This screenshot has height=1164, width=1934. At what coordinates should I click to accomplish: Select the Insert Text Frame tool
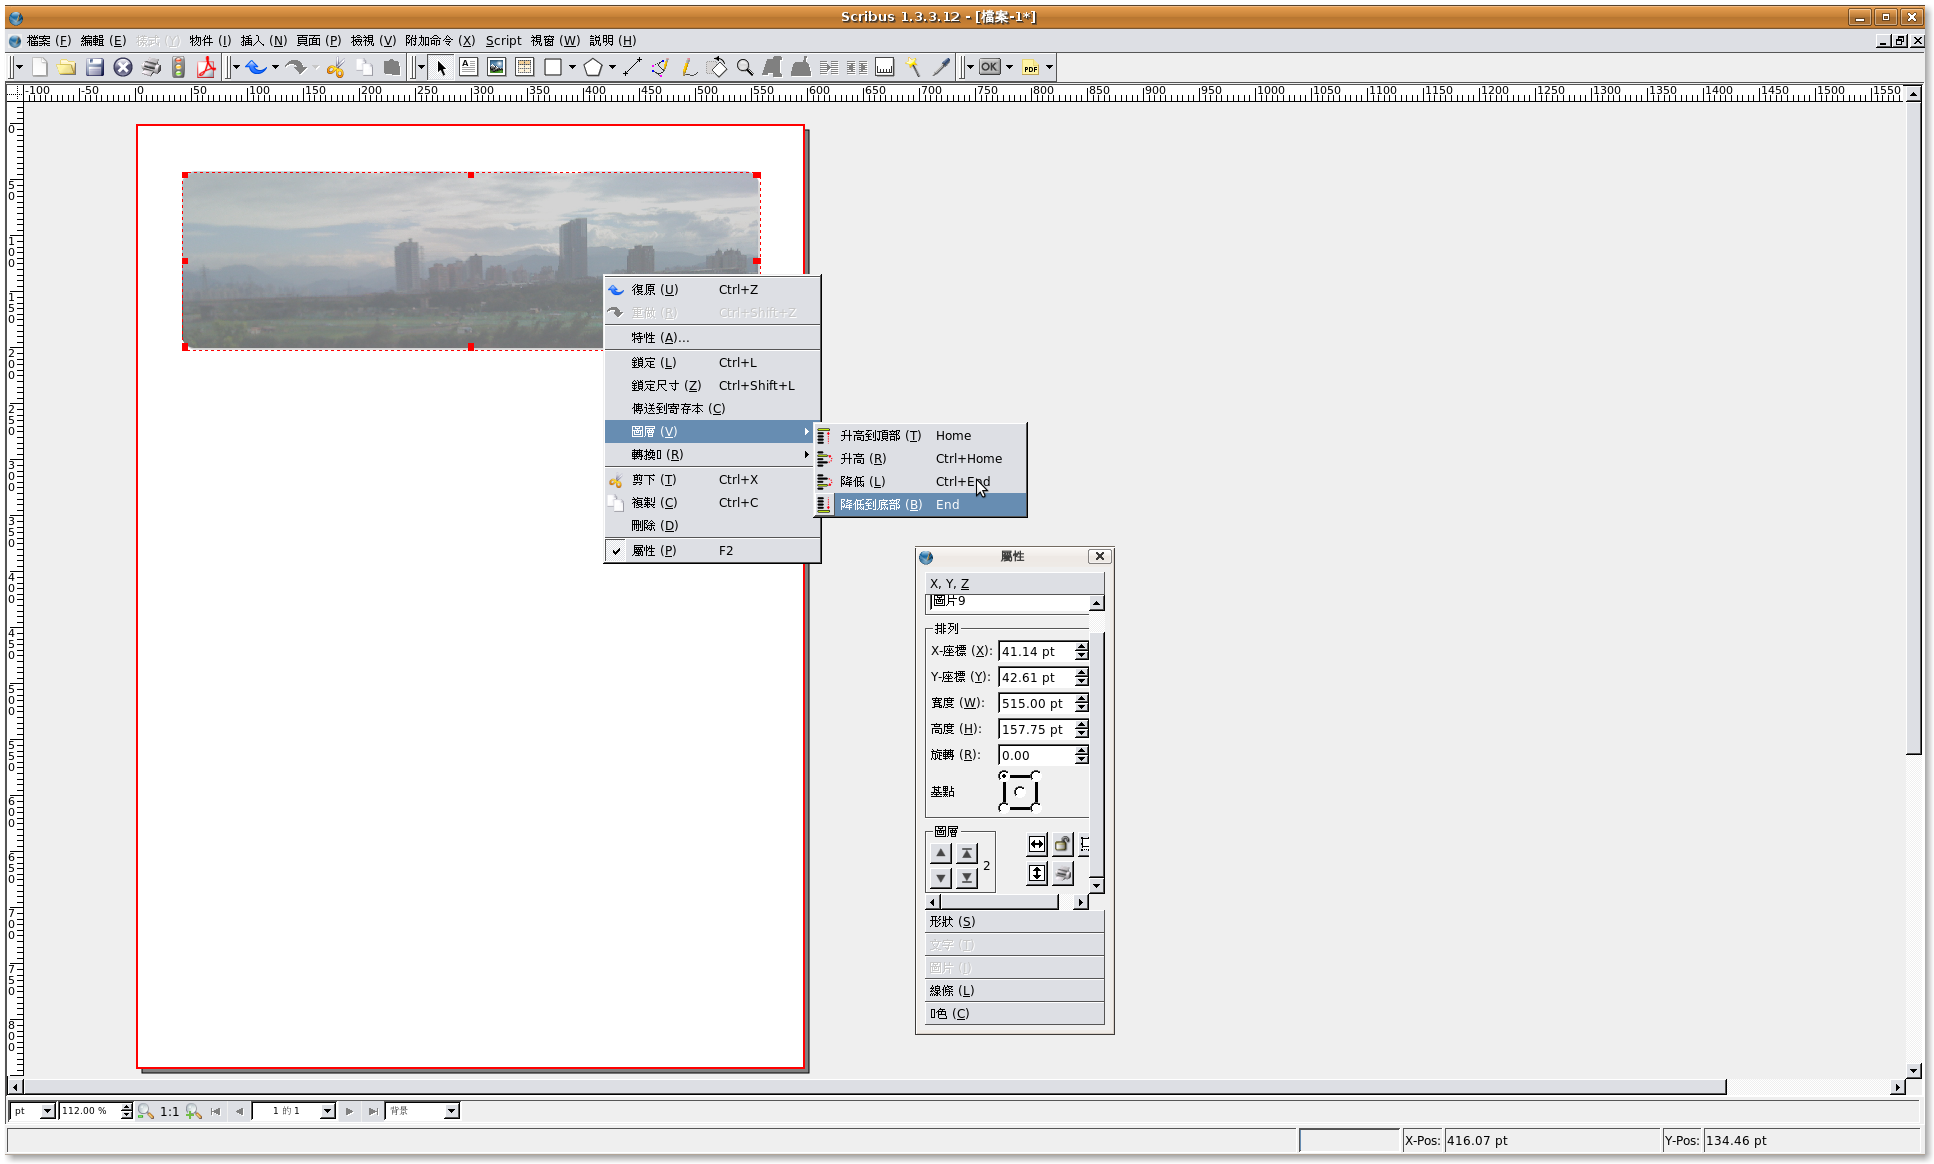(x=468, y=67)
